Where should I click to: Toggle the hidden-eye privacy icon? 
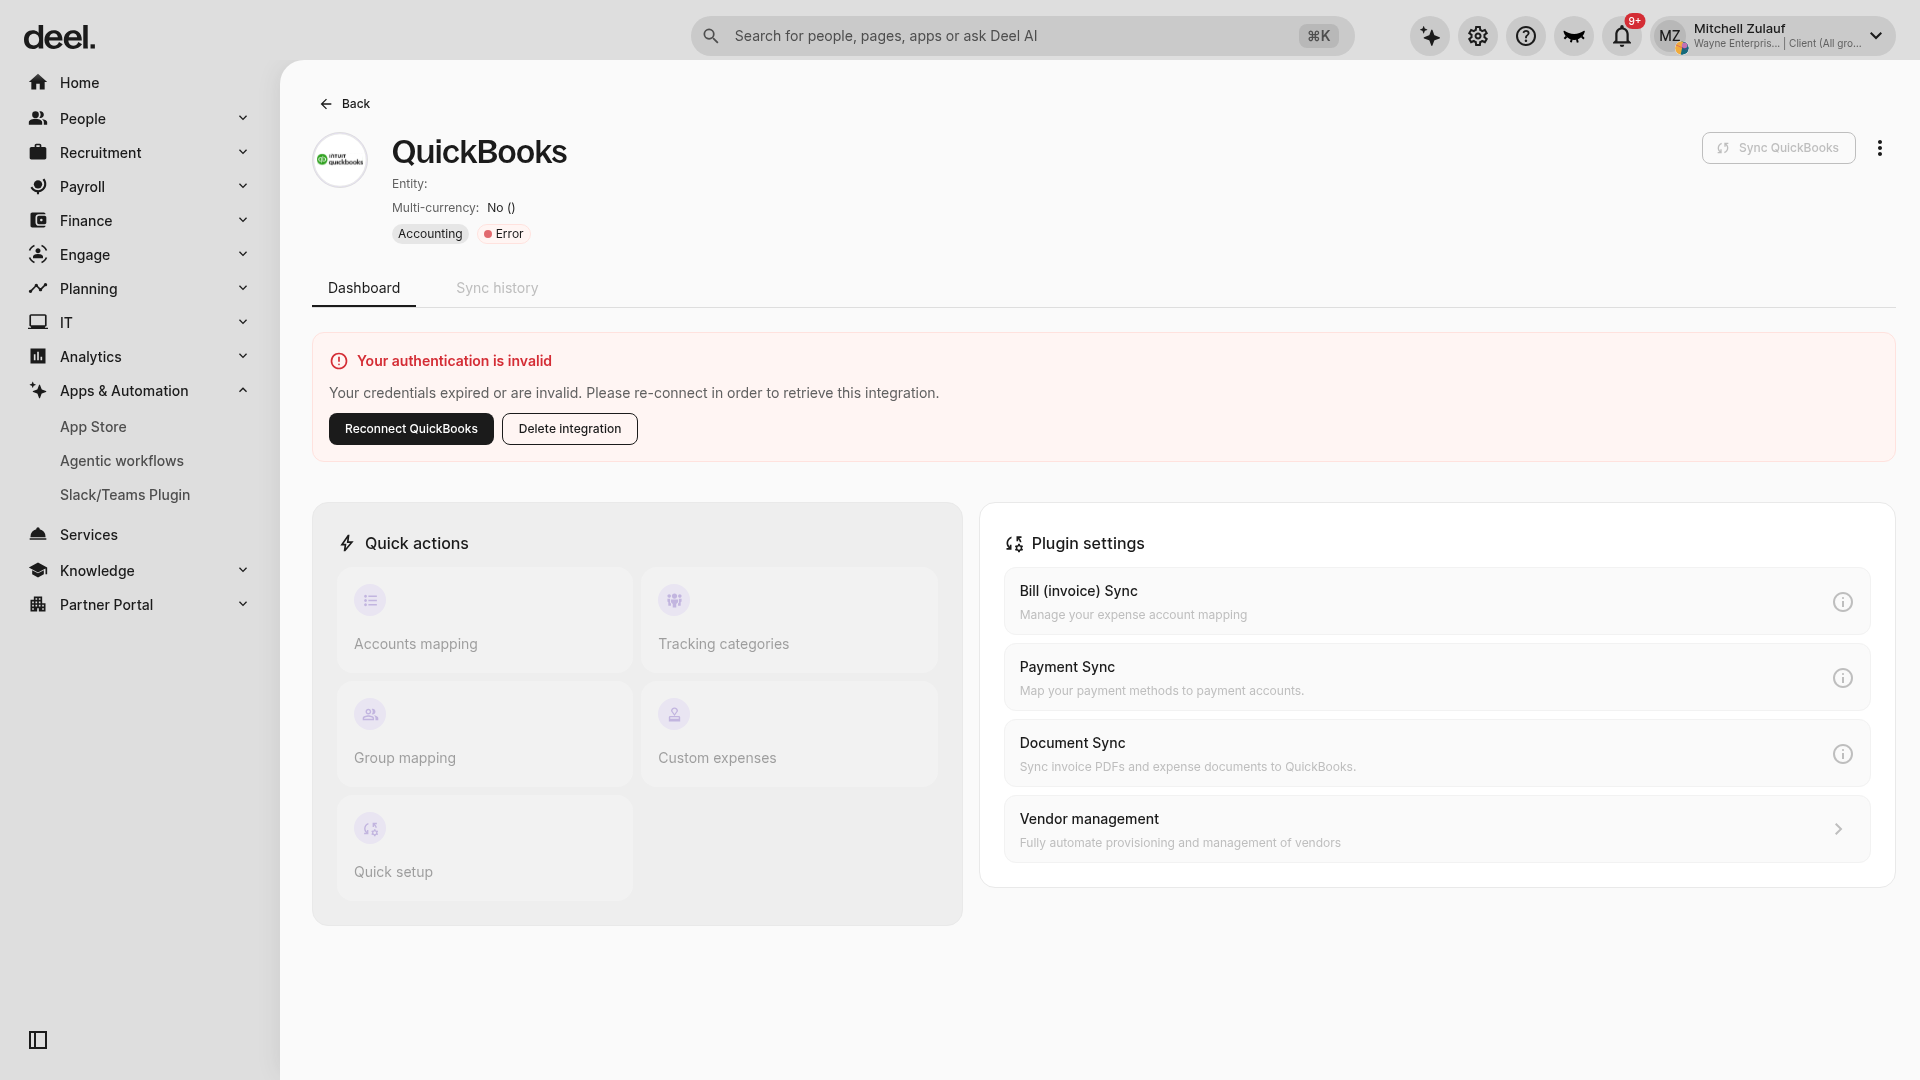(1574, 36)
